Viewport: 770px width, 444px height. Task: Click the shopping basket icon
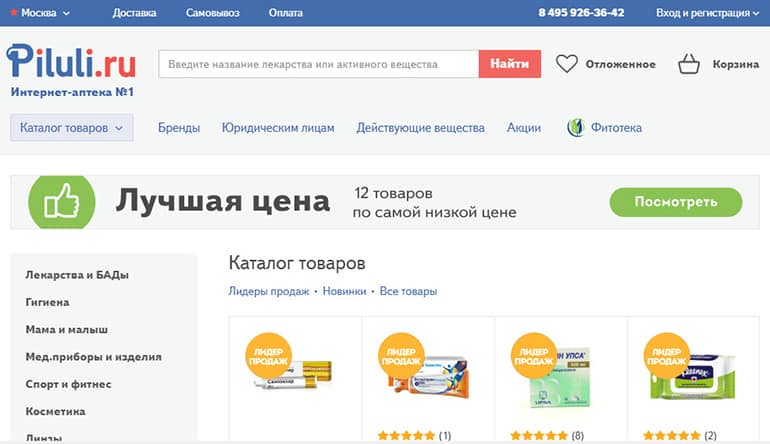pos(688,64)
